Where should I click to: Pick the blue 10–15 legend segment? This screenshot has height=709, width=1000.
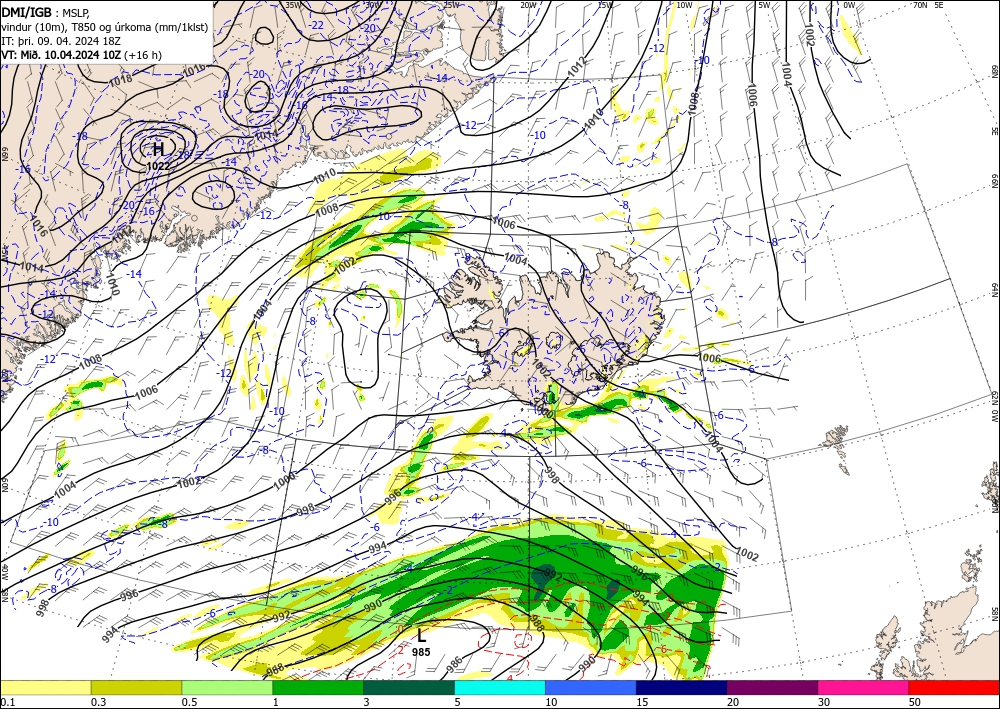(x=591, y=687)
